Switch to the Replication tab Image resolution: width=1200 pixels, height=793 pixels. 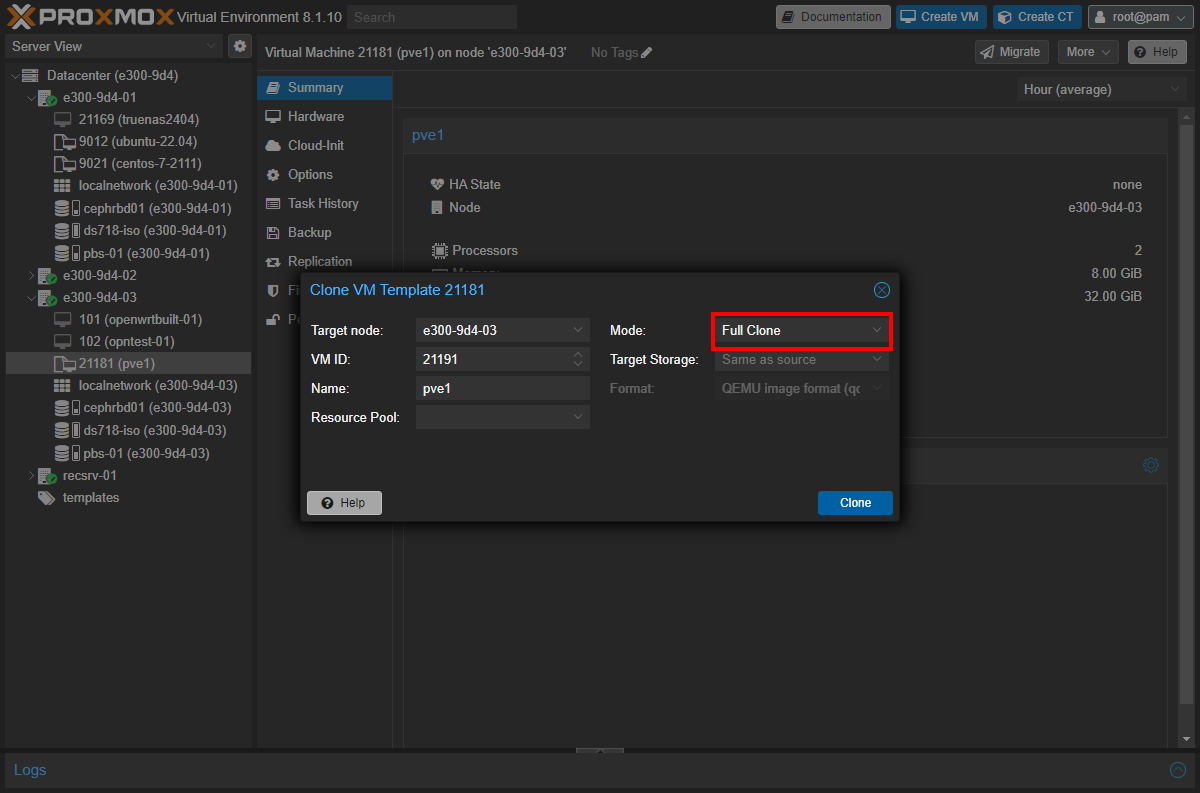[x=324, y=261]
